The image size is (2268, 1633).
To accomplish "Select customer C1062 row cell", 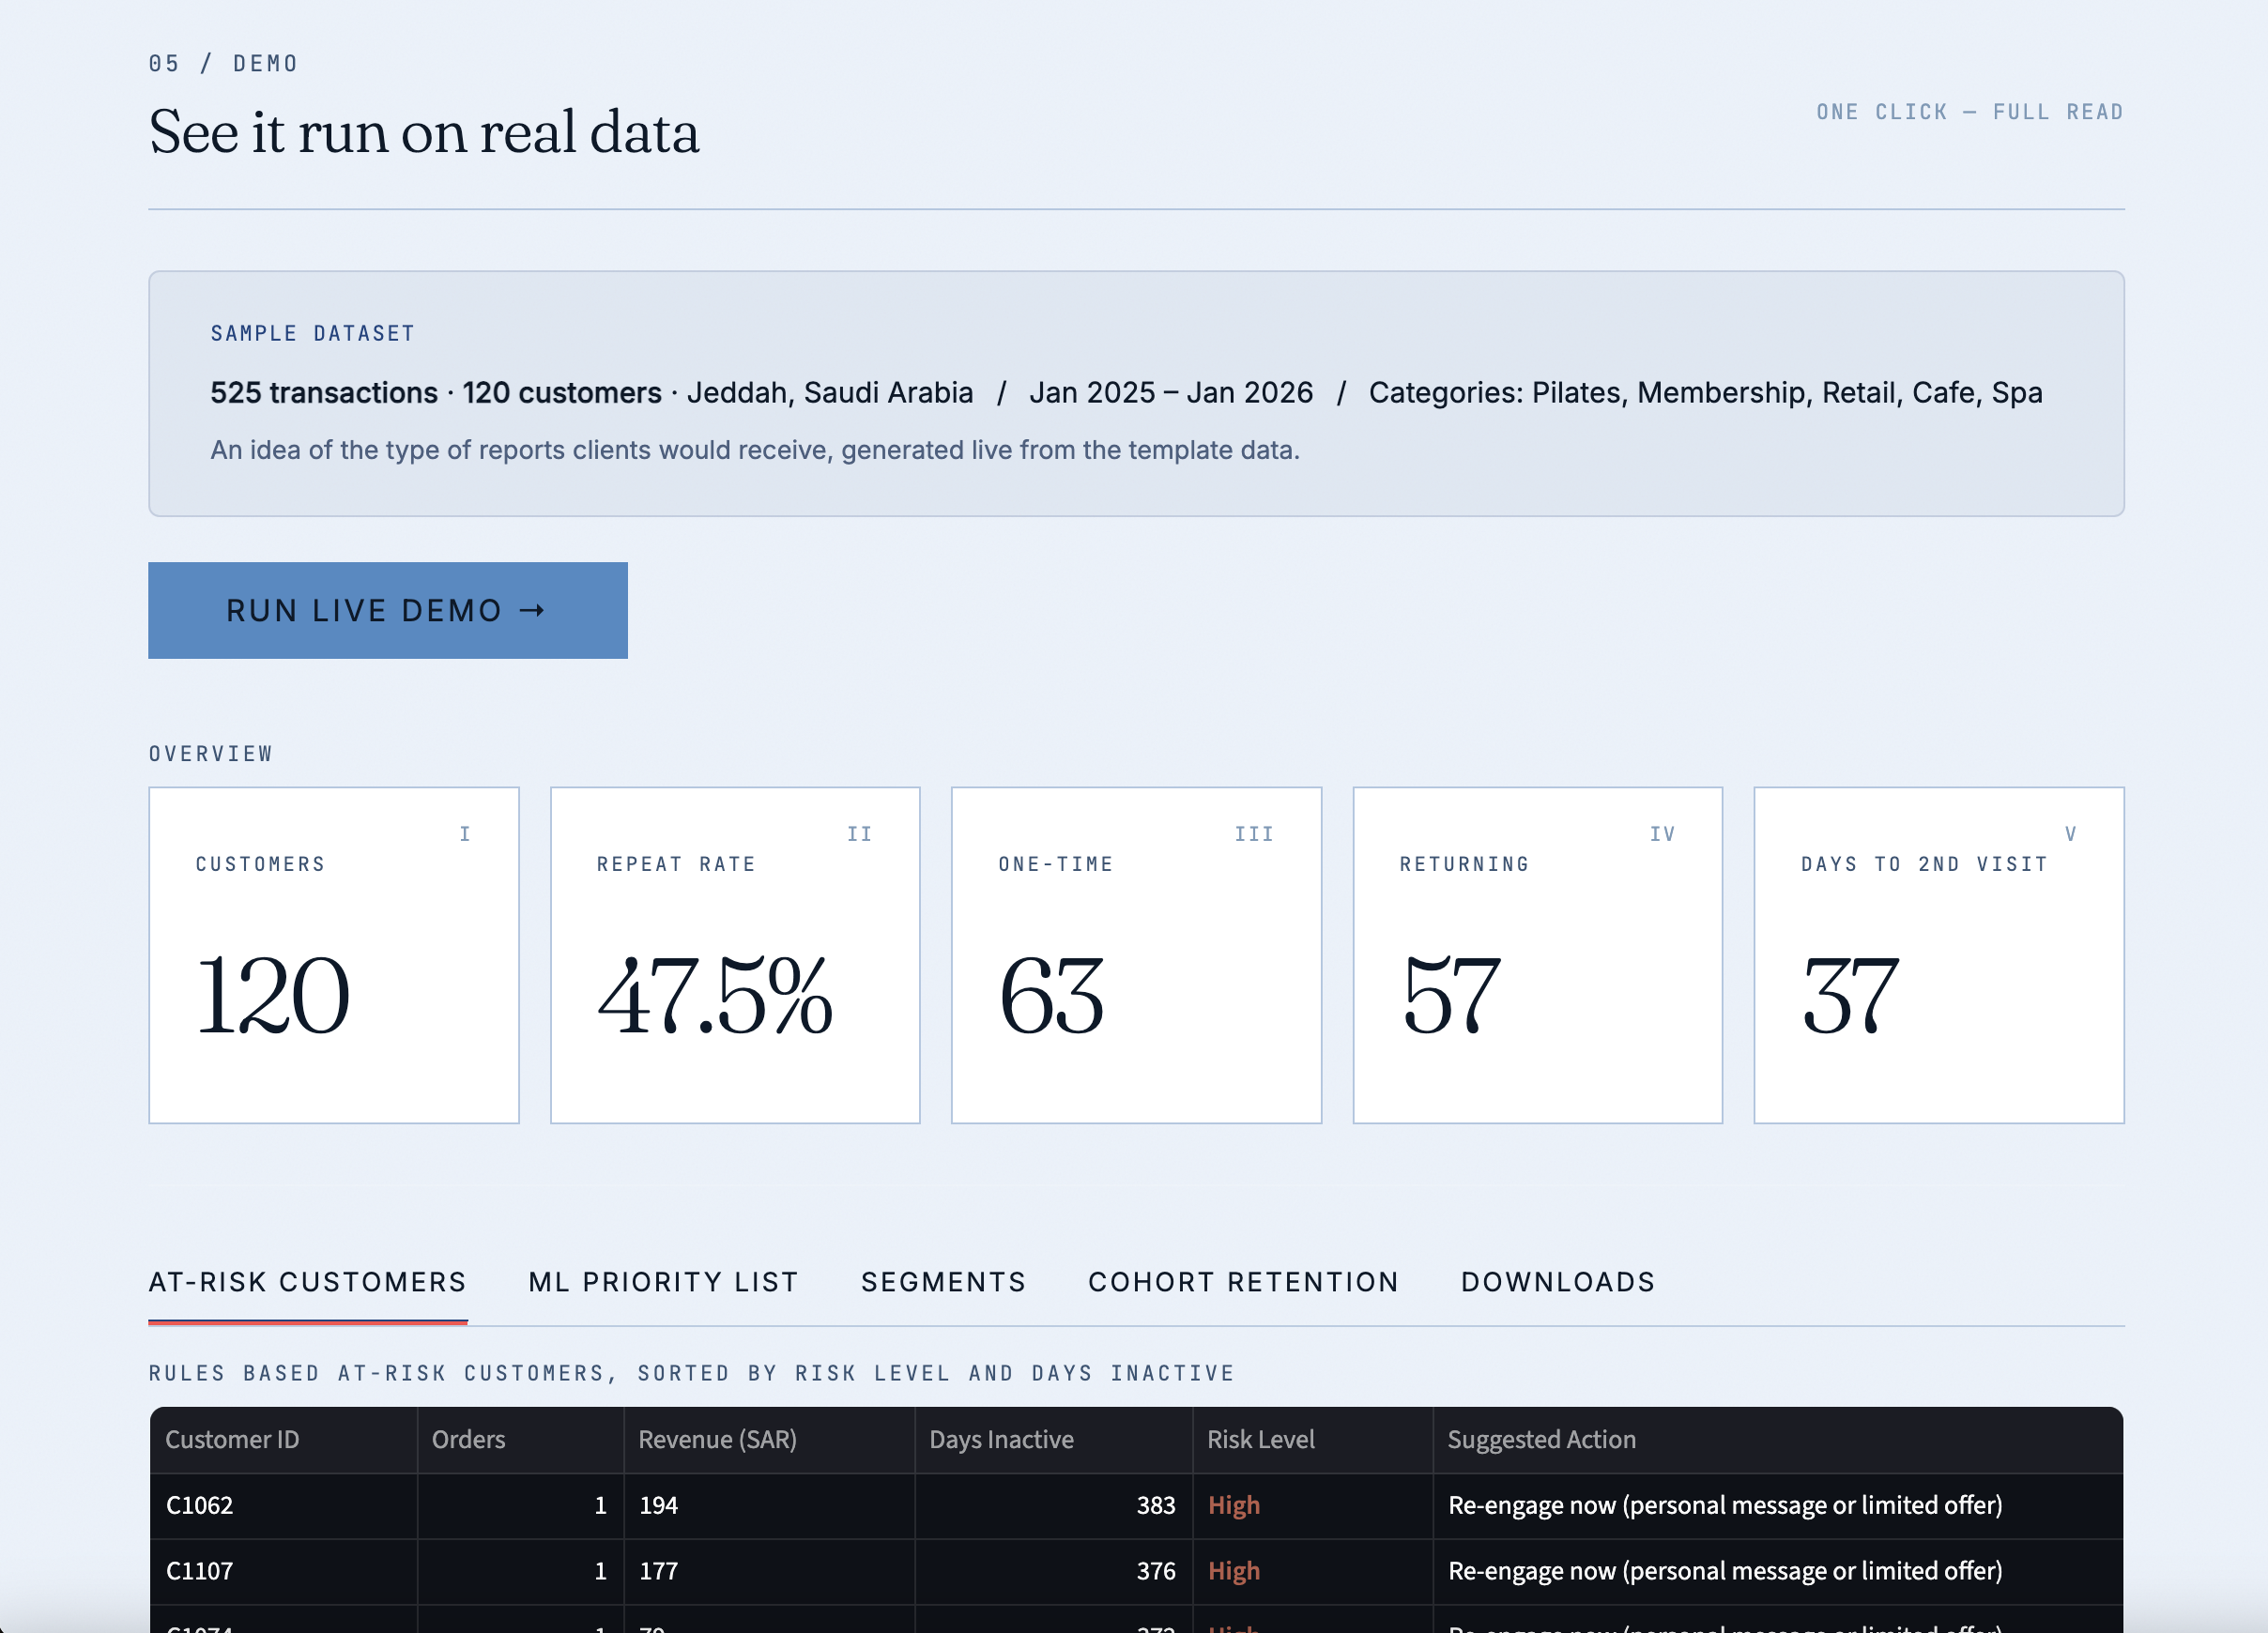I will pos(200,1505).
